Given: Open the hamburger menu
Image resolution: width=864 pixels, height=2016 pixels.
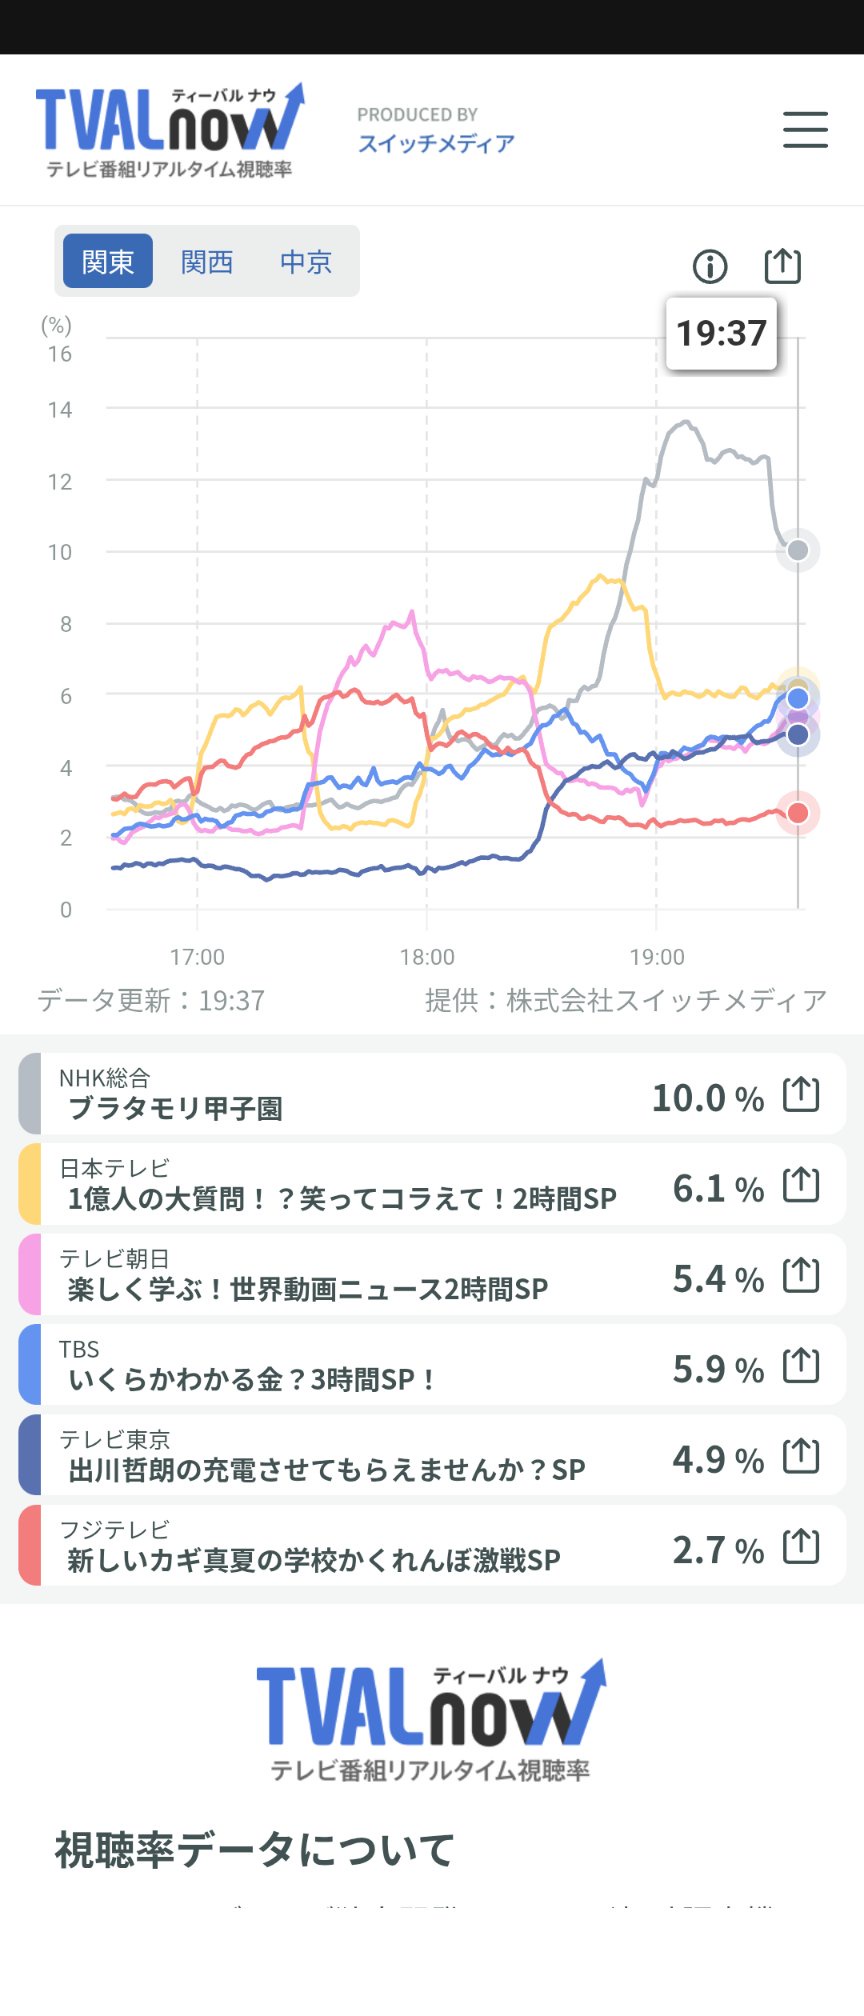Looking at the screenshot, I should (x=805, y=130).
